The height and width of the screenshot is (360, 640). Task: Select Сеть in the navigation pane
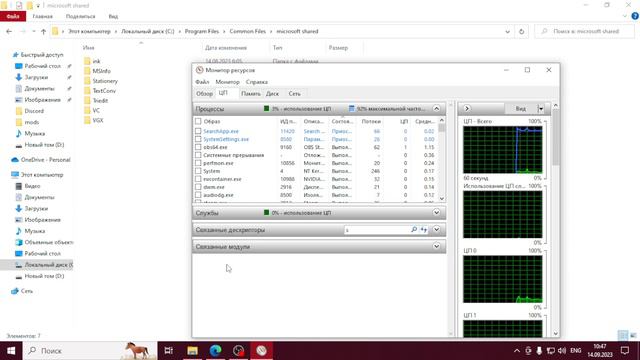point(27,291)
